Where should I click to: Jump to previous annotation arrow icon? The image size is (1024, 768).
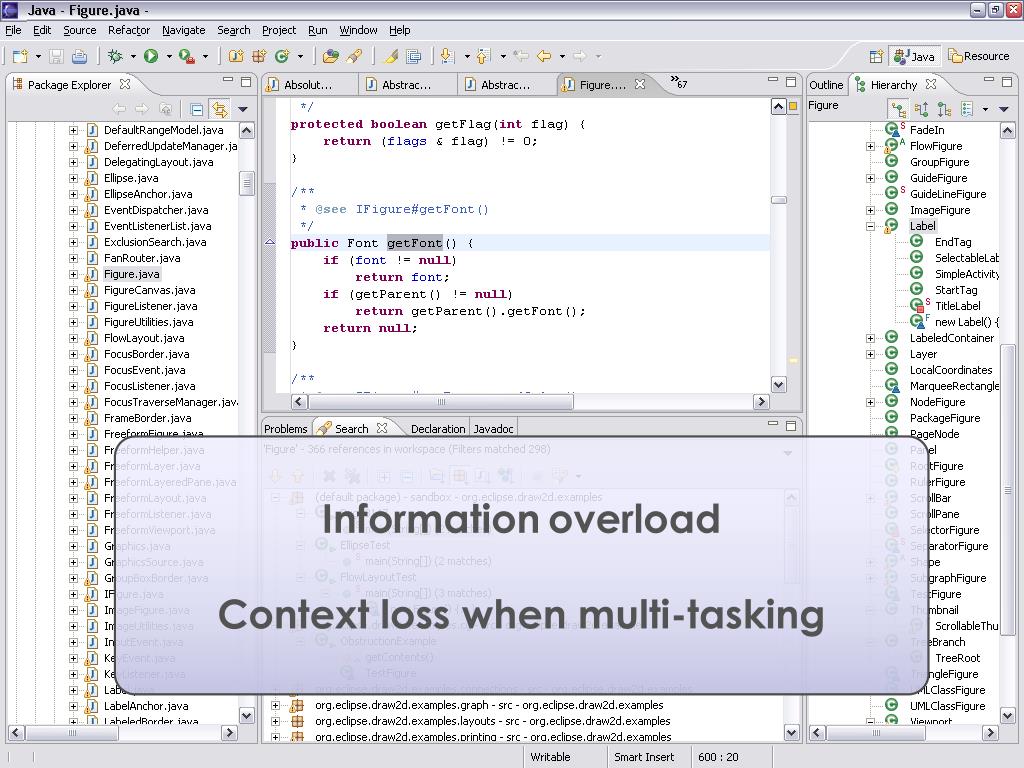point(483,57)
